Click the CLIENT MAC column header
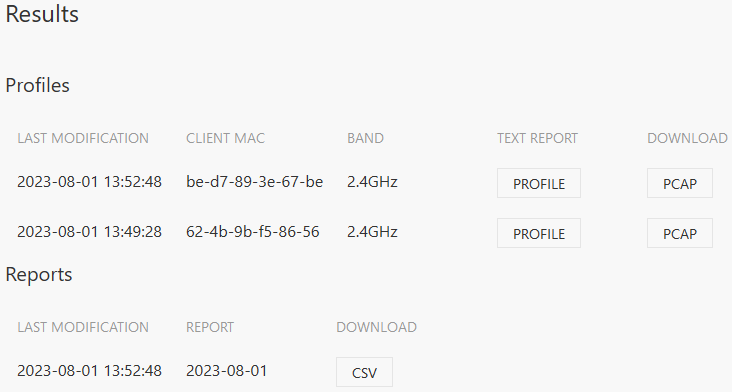Screen dimensions: 732x392 [225, 138]
